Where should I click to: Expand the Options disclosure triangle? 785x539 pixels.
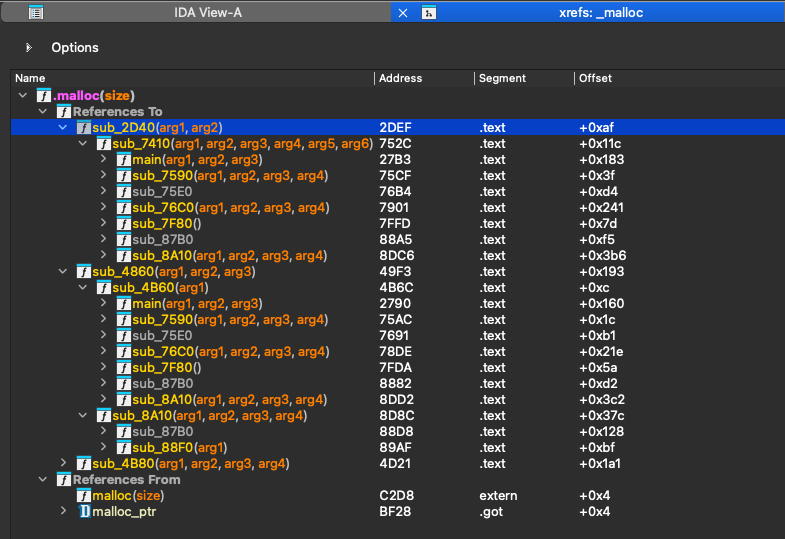coord(29,47)
